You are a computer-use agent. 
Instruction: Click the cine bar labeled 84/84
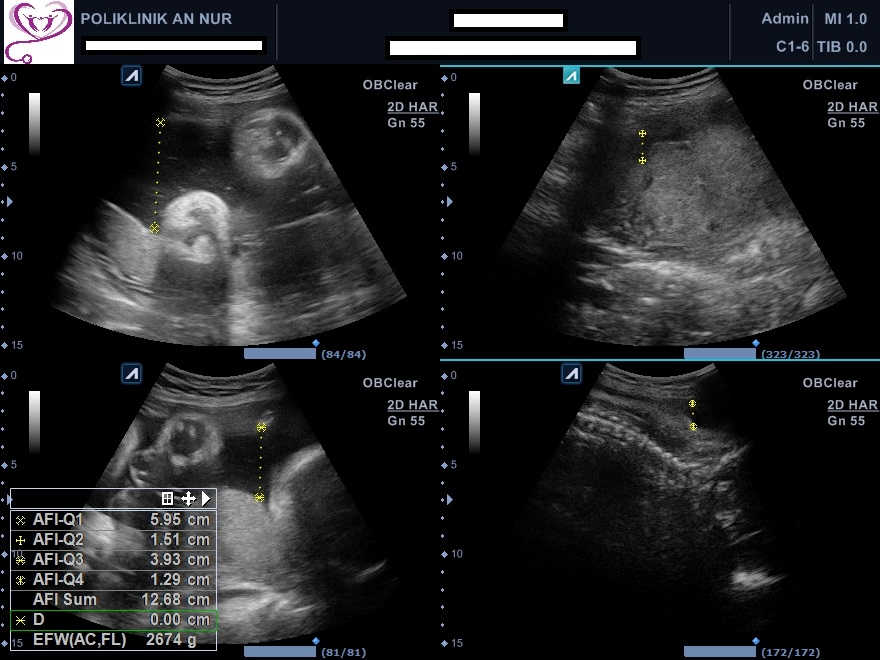pyautogui.click(x=279, y=354)
